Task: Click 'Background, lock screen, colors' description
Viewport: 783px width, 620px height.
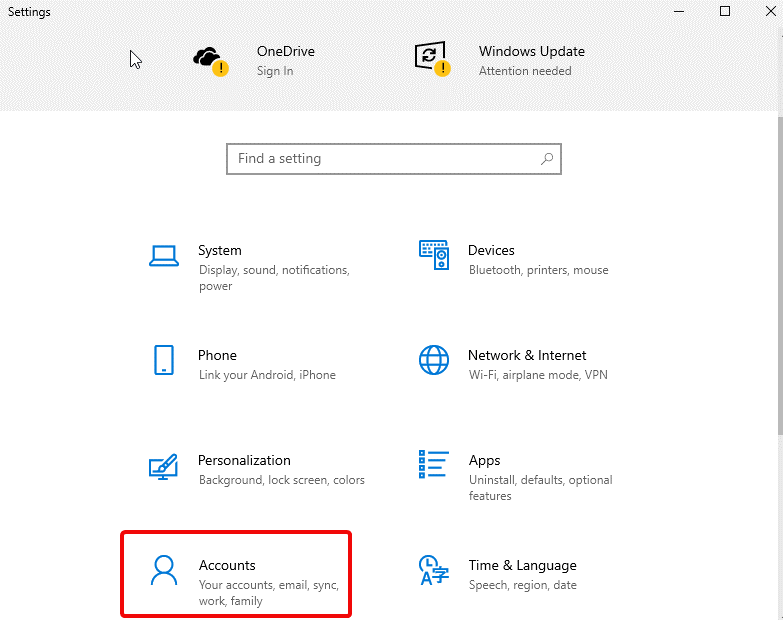Action: click(282, 480)
